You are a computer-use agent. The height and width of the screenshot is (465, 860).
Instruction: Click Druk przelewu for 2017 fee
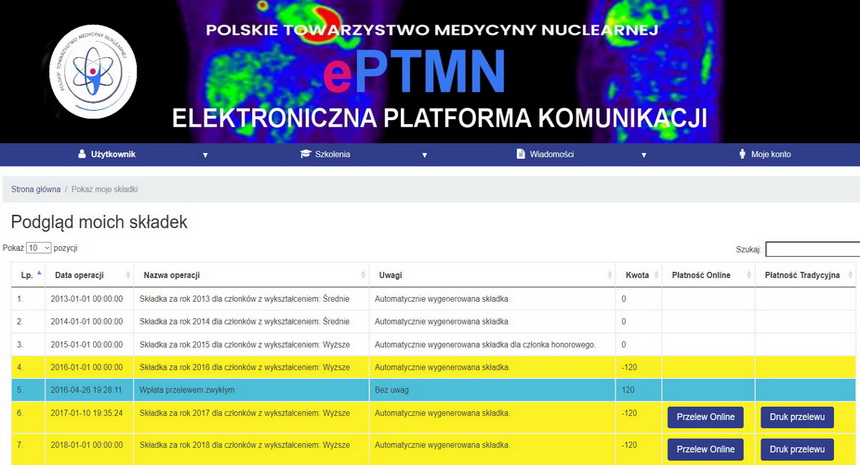pyautogui.click(x=797, y=417)
